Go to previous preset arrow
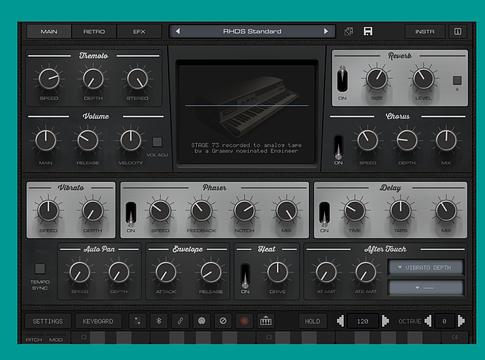Image resolution: width=485 pixels, height=360 pixels. [178, 31]
